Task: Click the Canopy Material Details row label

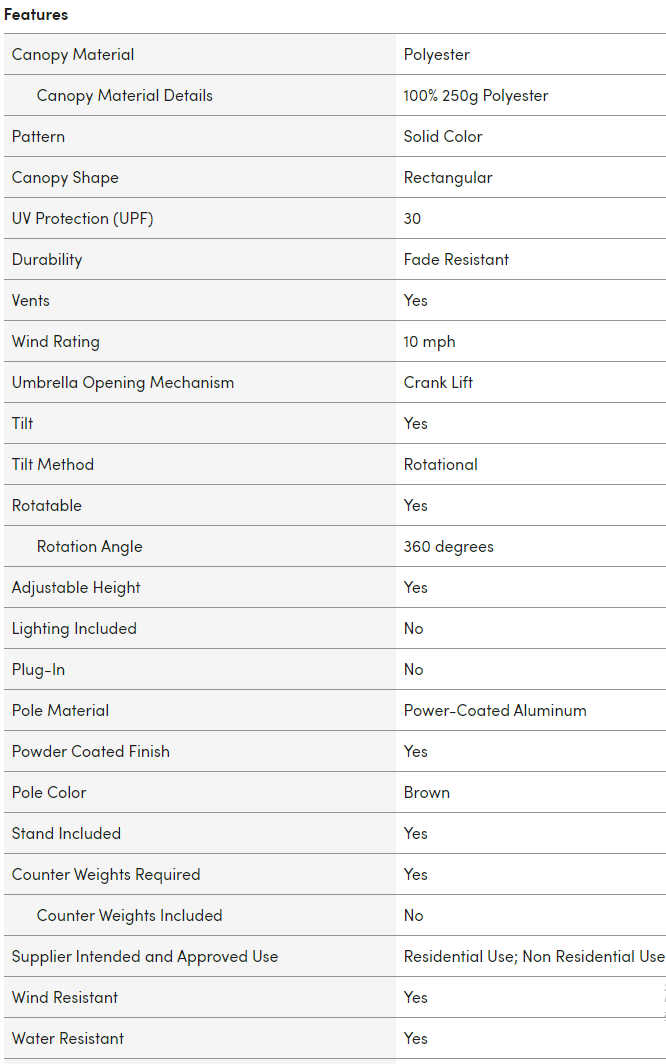Action: click(125, 96)
